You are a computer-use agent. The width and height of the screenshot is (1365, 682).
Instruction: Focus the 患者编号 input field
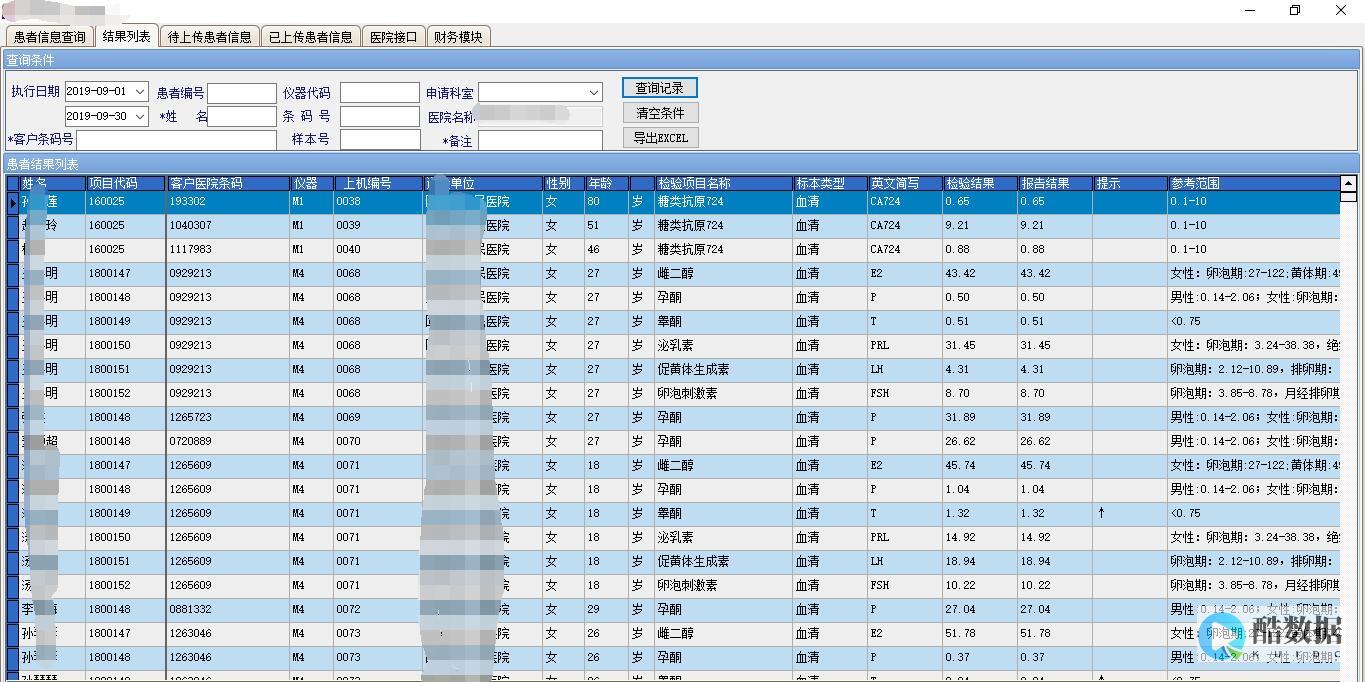pos(241,93)
